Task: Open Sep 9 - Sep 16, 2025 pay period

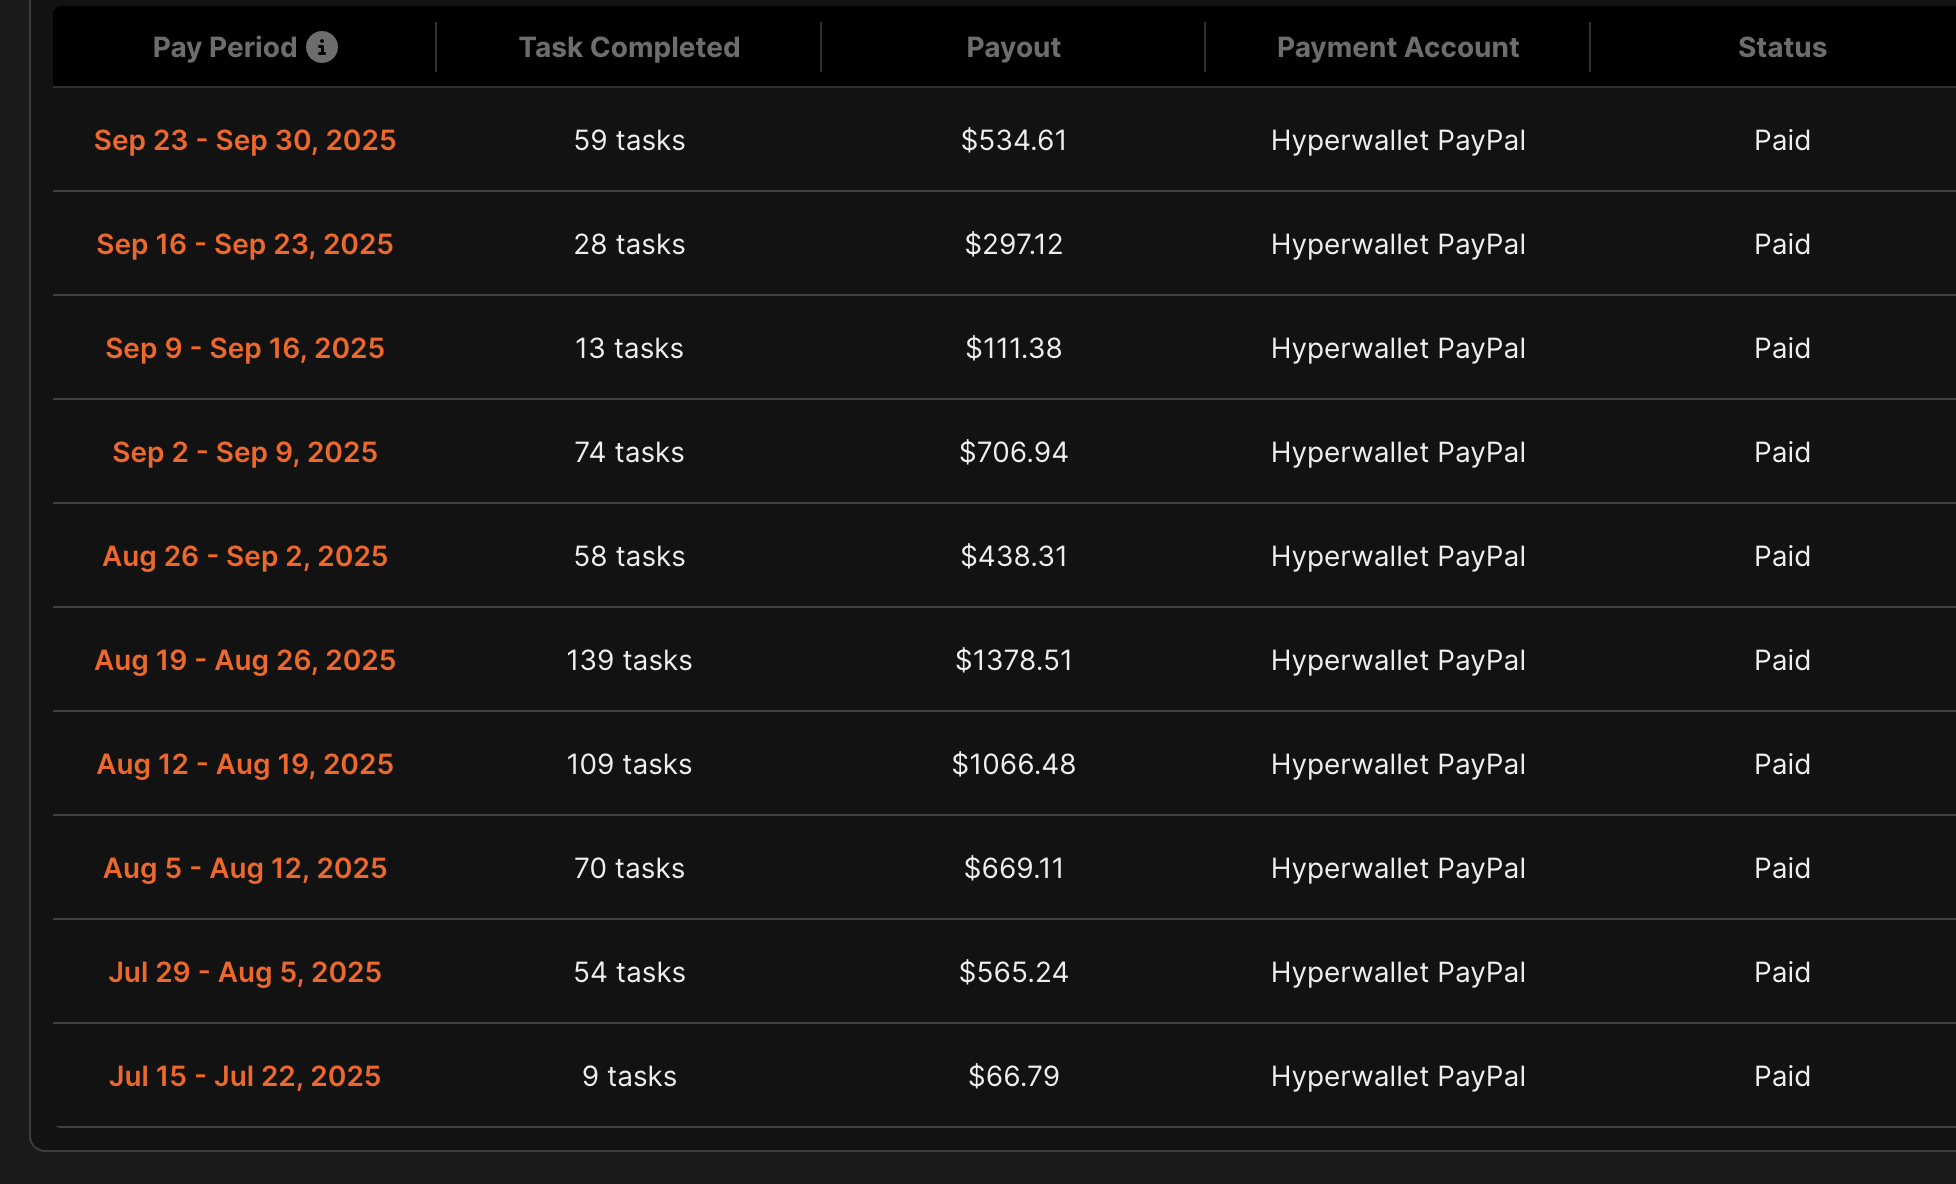Action: click(x=245, y=348)
